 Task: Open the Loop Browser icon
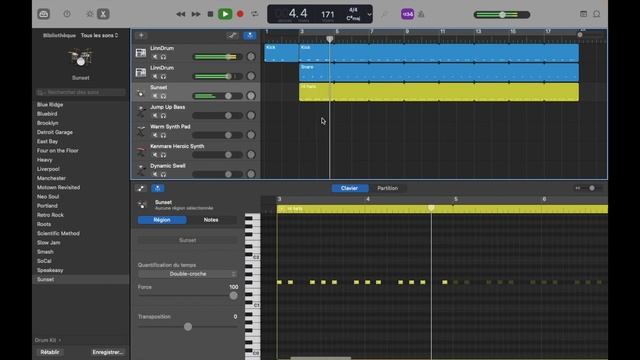596,14
